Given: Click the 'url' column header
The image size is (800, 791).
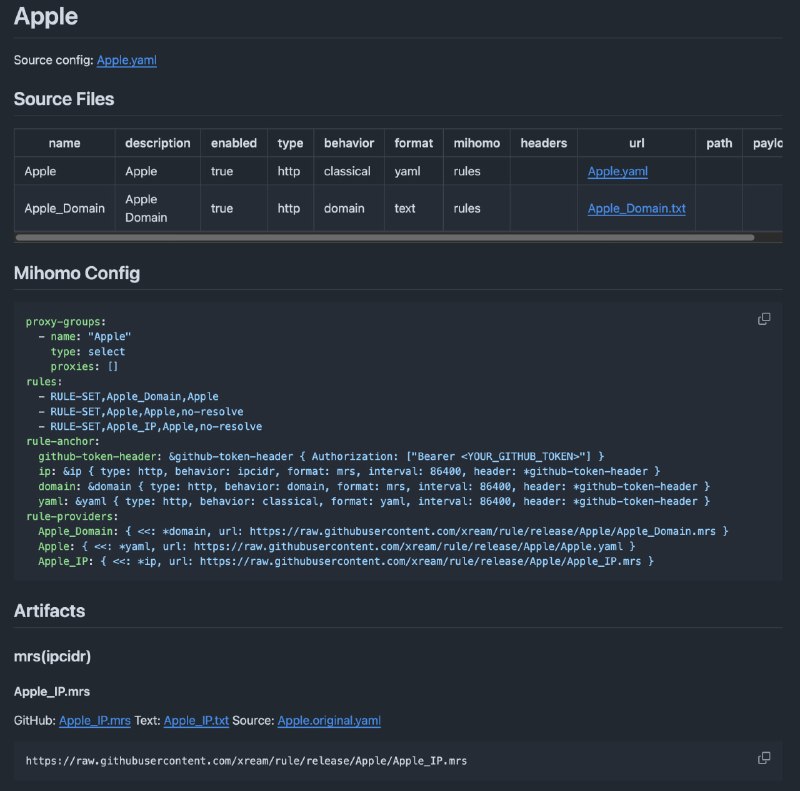Looking at the screenshot, I should point(636,143).
